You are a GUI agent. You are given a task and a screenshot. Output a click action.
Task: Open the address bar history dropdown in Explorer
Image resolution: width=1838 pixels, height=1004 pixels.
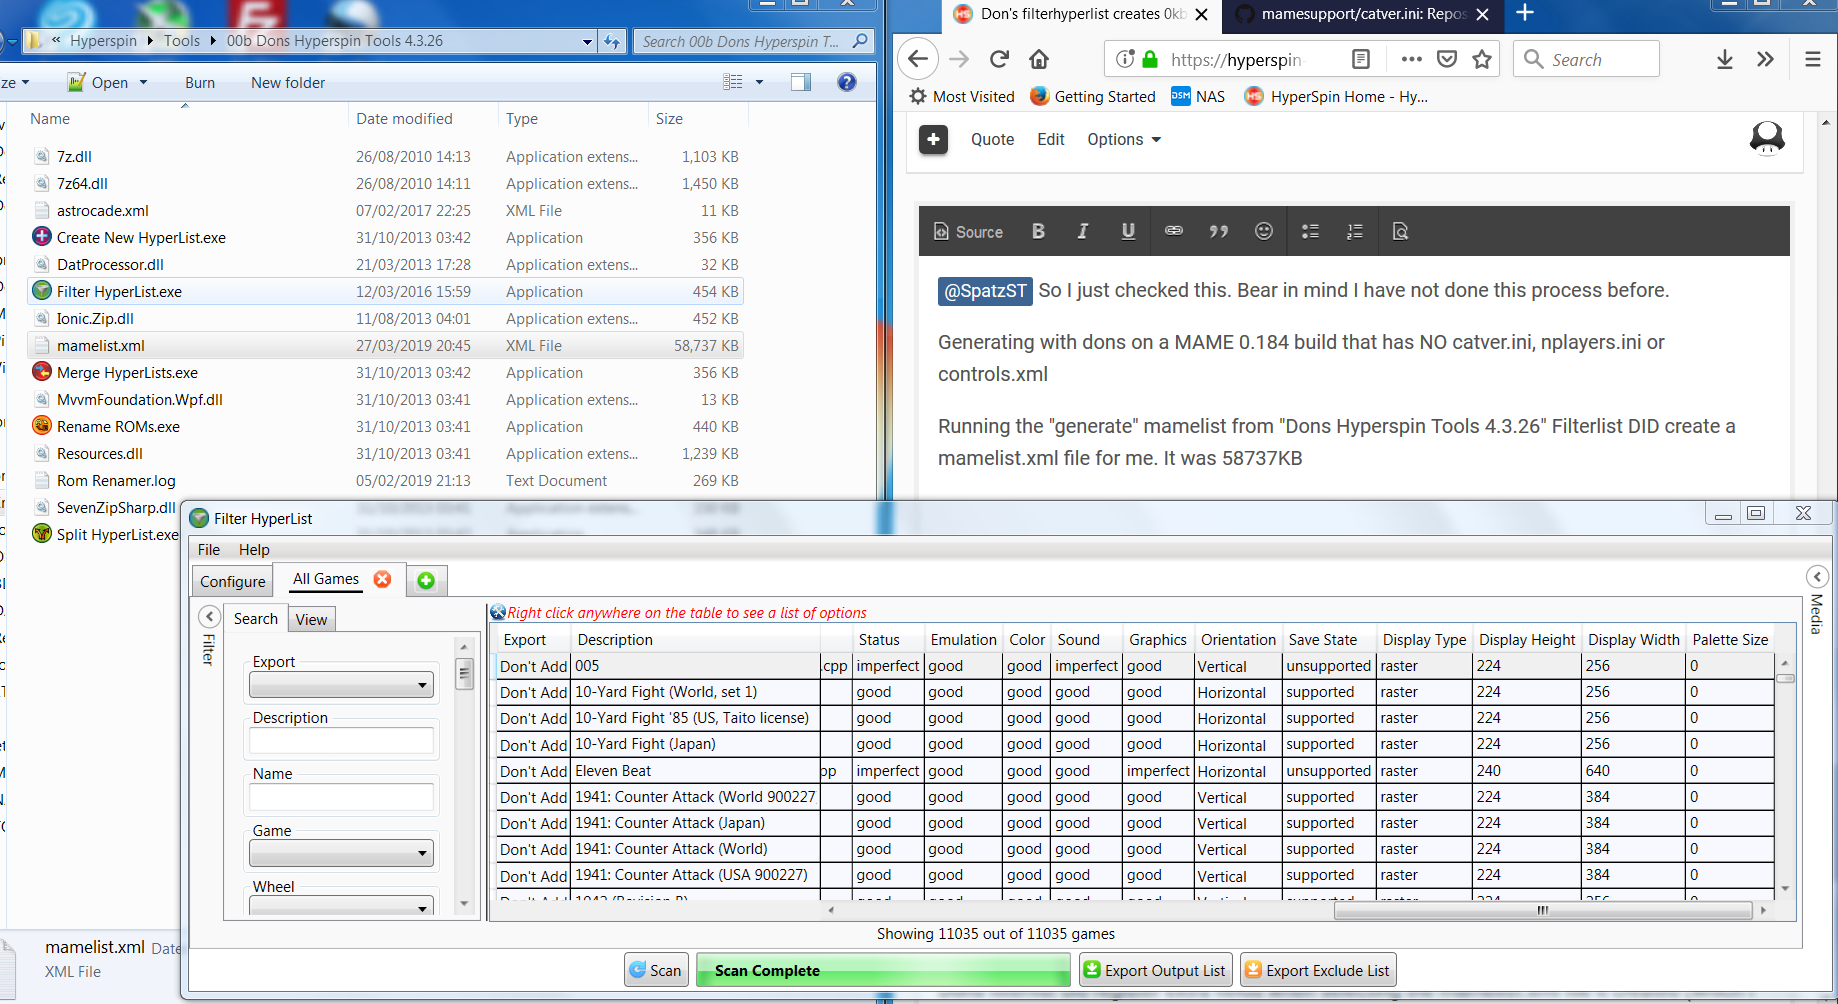tap(587, 41)
